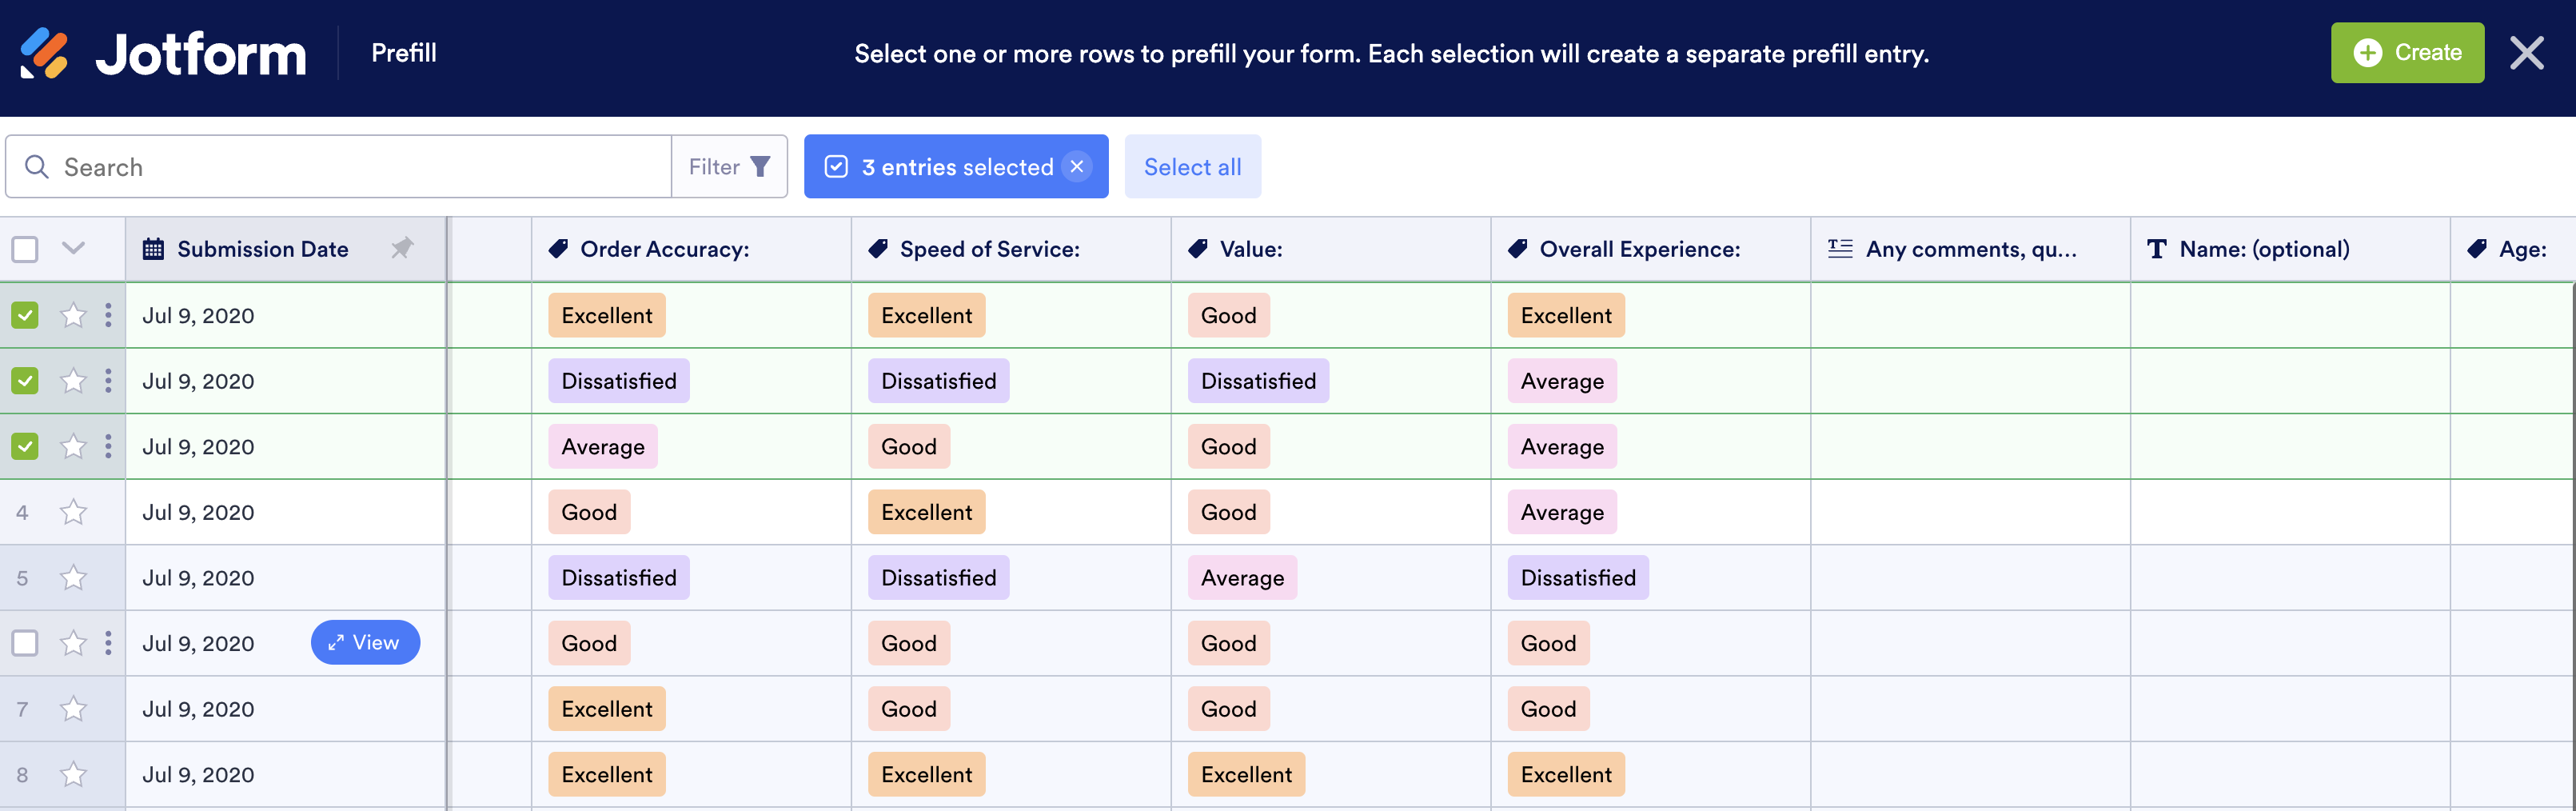Screen dimensions: 2576x811
Task: Star the first row entry
Action: (73, 316)
